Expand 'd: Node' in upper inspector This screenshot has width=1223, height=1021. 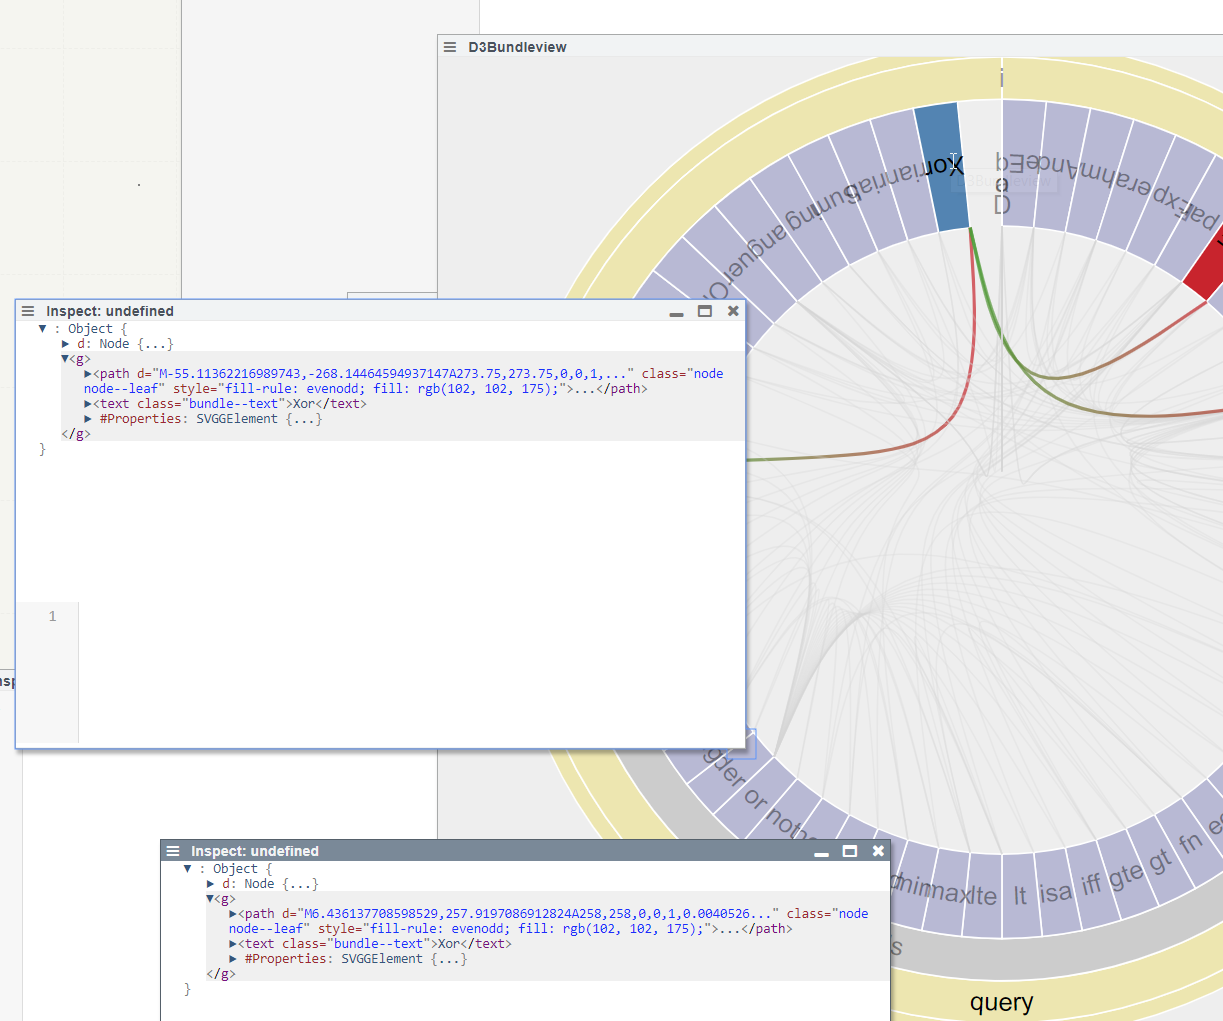66,344
